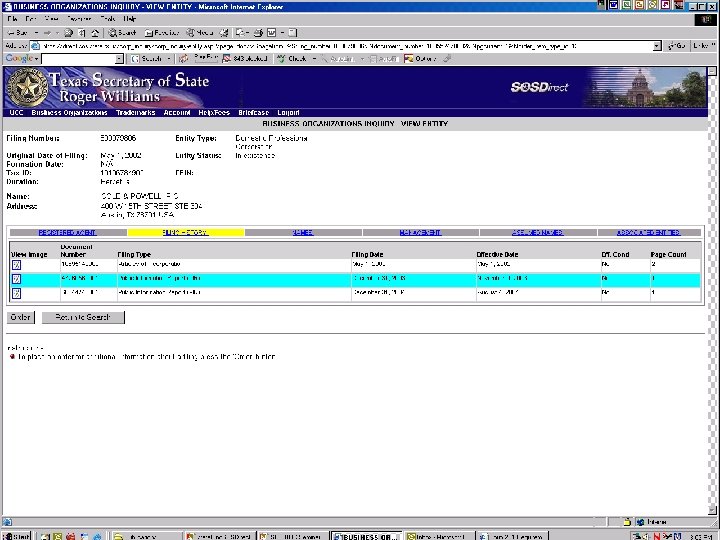Click the Go button beside address bar
This screenshot has height=540, width=720.
[677, 46]
